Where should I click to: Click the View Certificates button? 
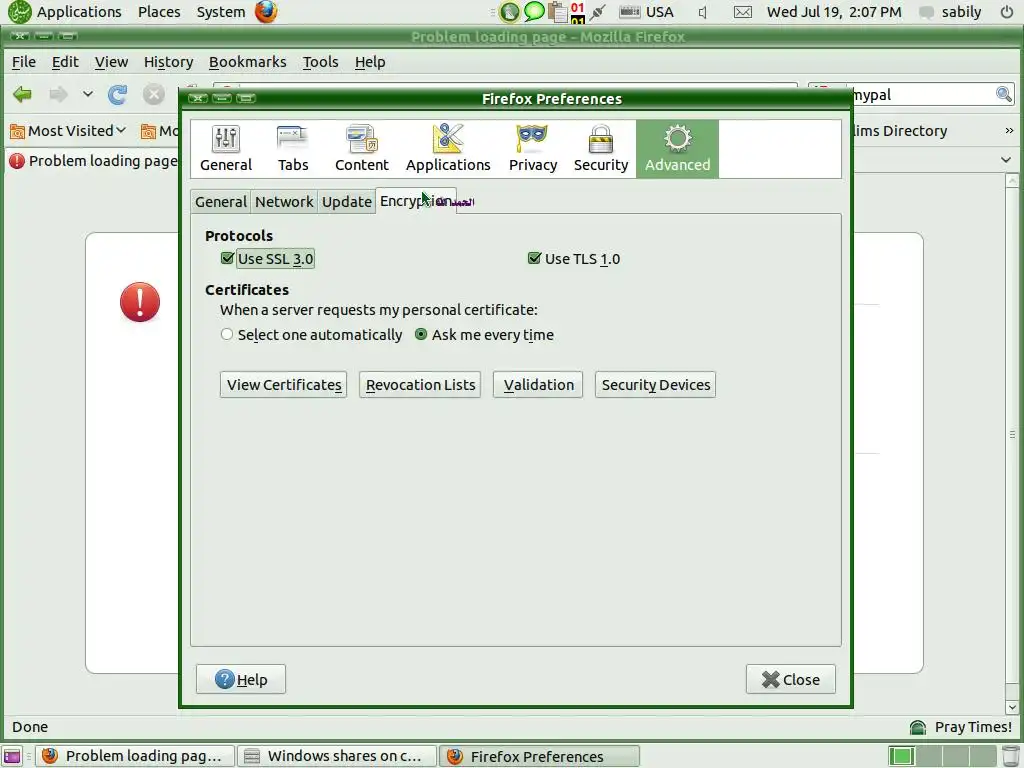(x=283, y=385)
